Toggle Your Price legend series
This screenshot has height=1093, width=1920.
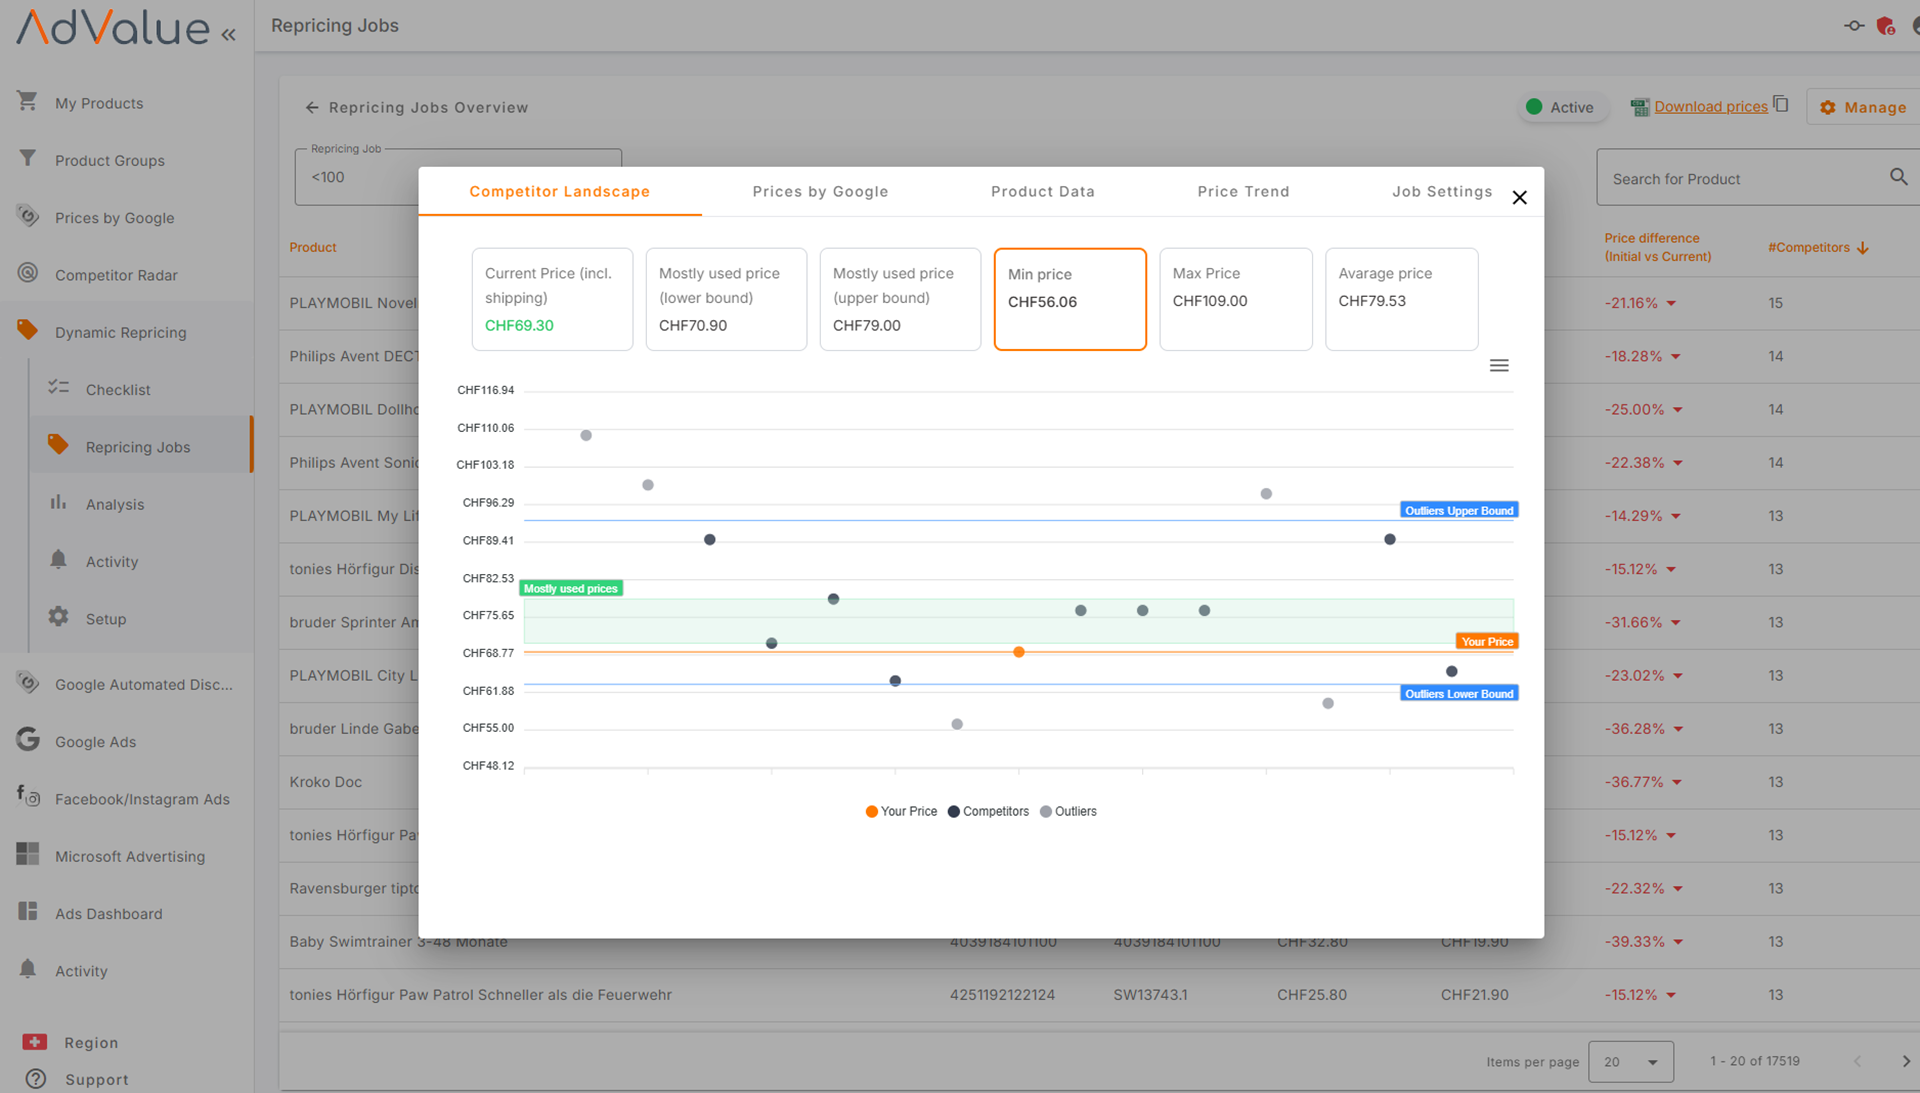pyautogui.click(x=901, y=812)
